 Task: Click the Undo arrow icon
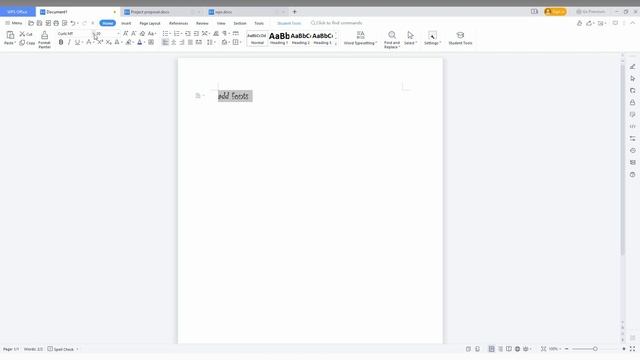click(73, 23)
